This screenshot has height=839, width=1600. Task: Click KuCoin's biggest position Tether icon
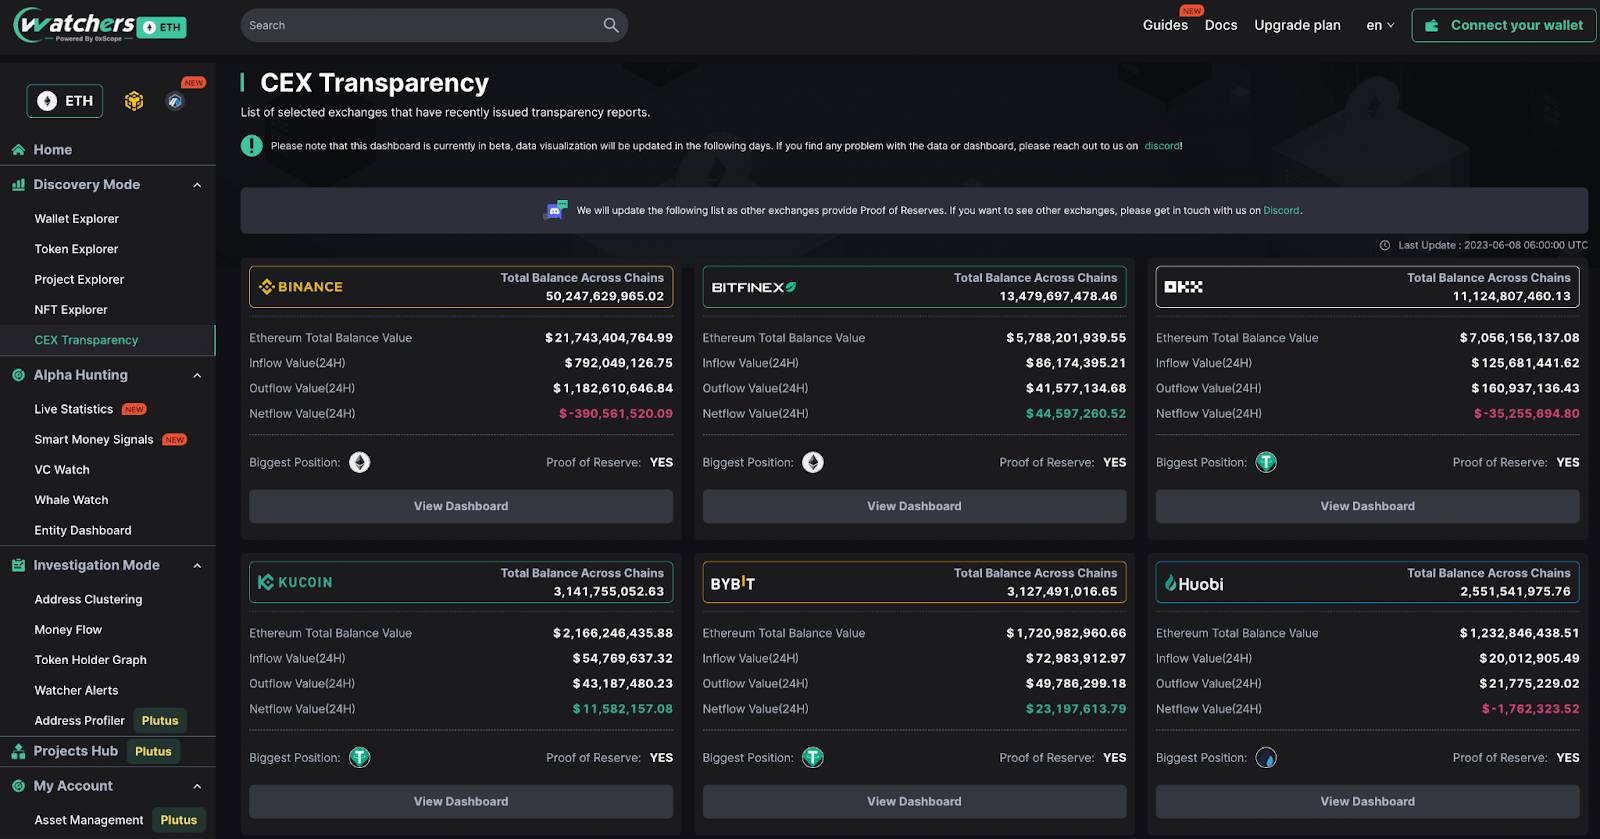(360, 757)
